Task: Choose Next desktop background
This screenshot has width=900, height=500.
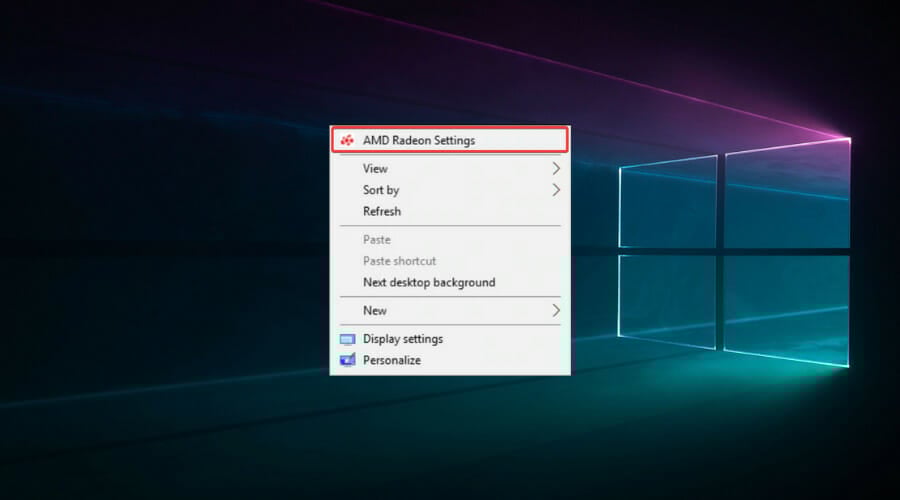Action: pyautogui.click(x=450, y=282)
